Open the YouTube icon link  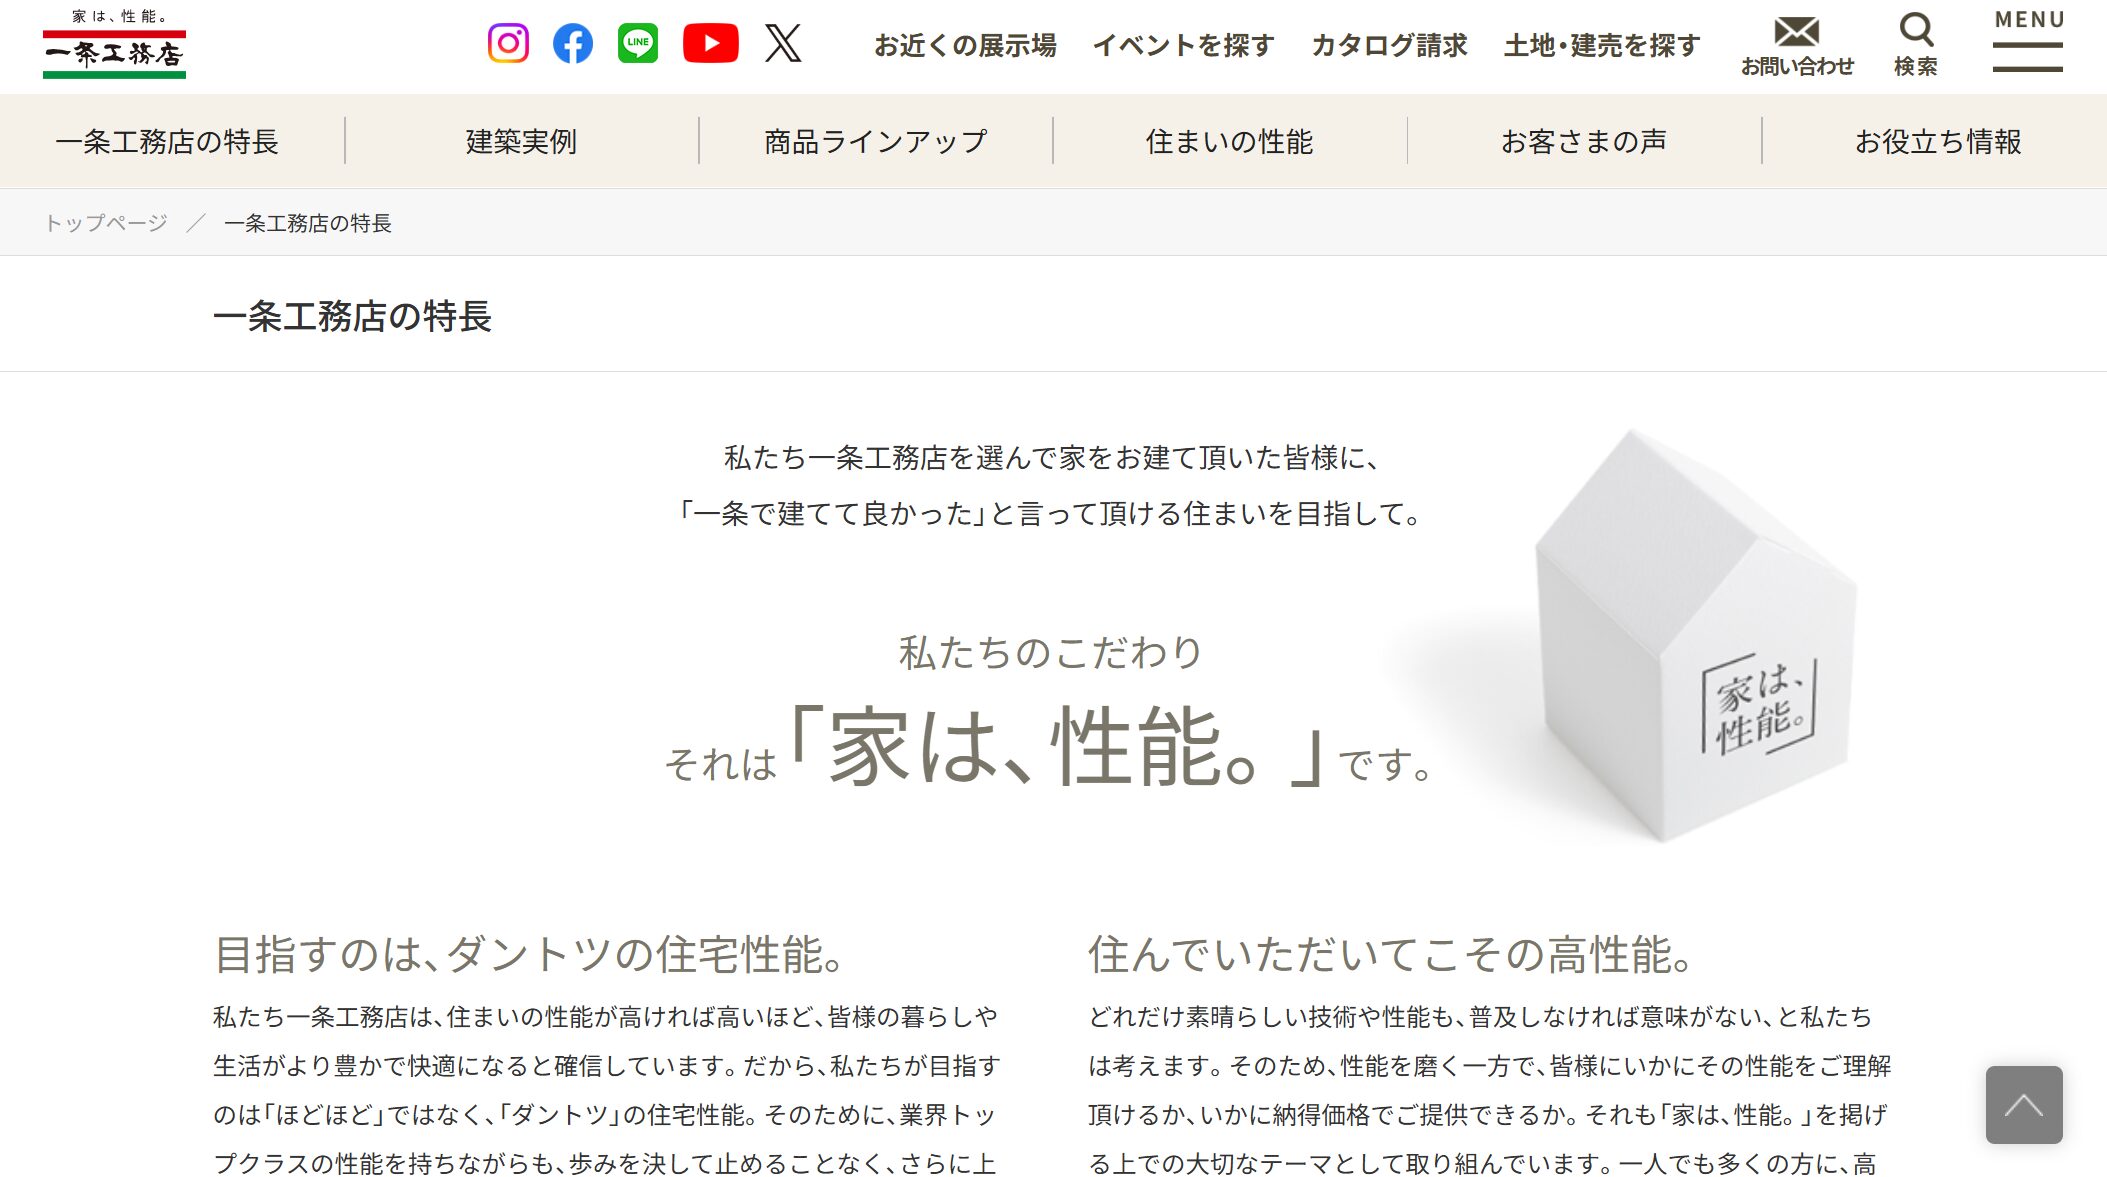pos(711,43)
